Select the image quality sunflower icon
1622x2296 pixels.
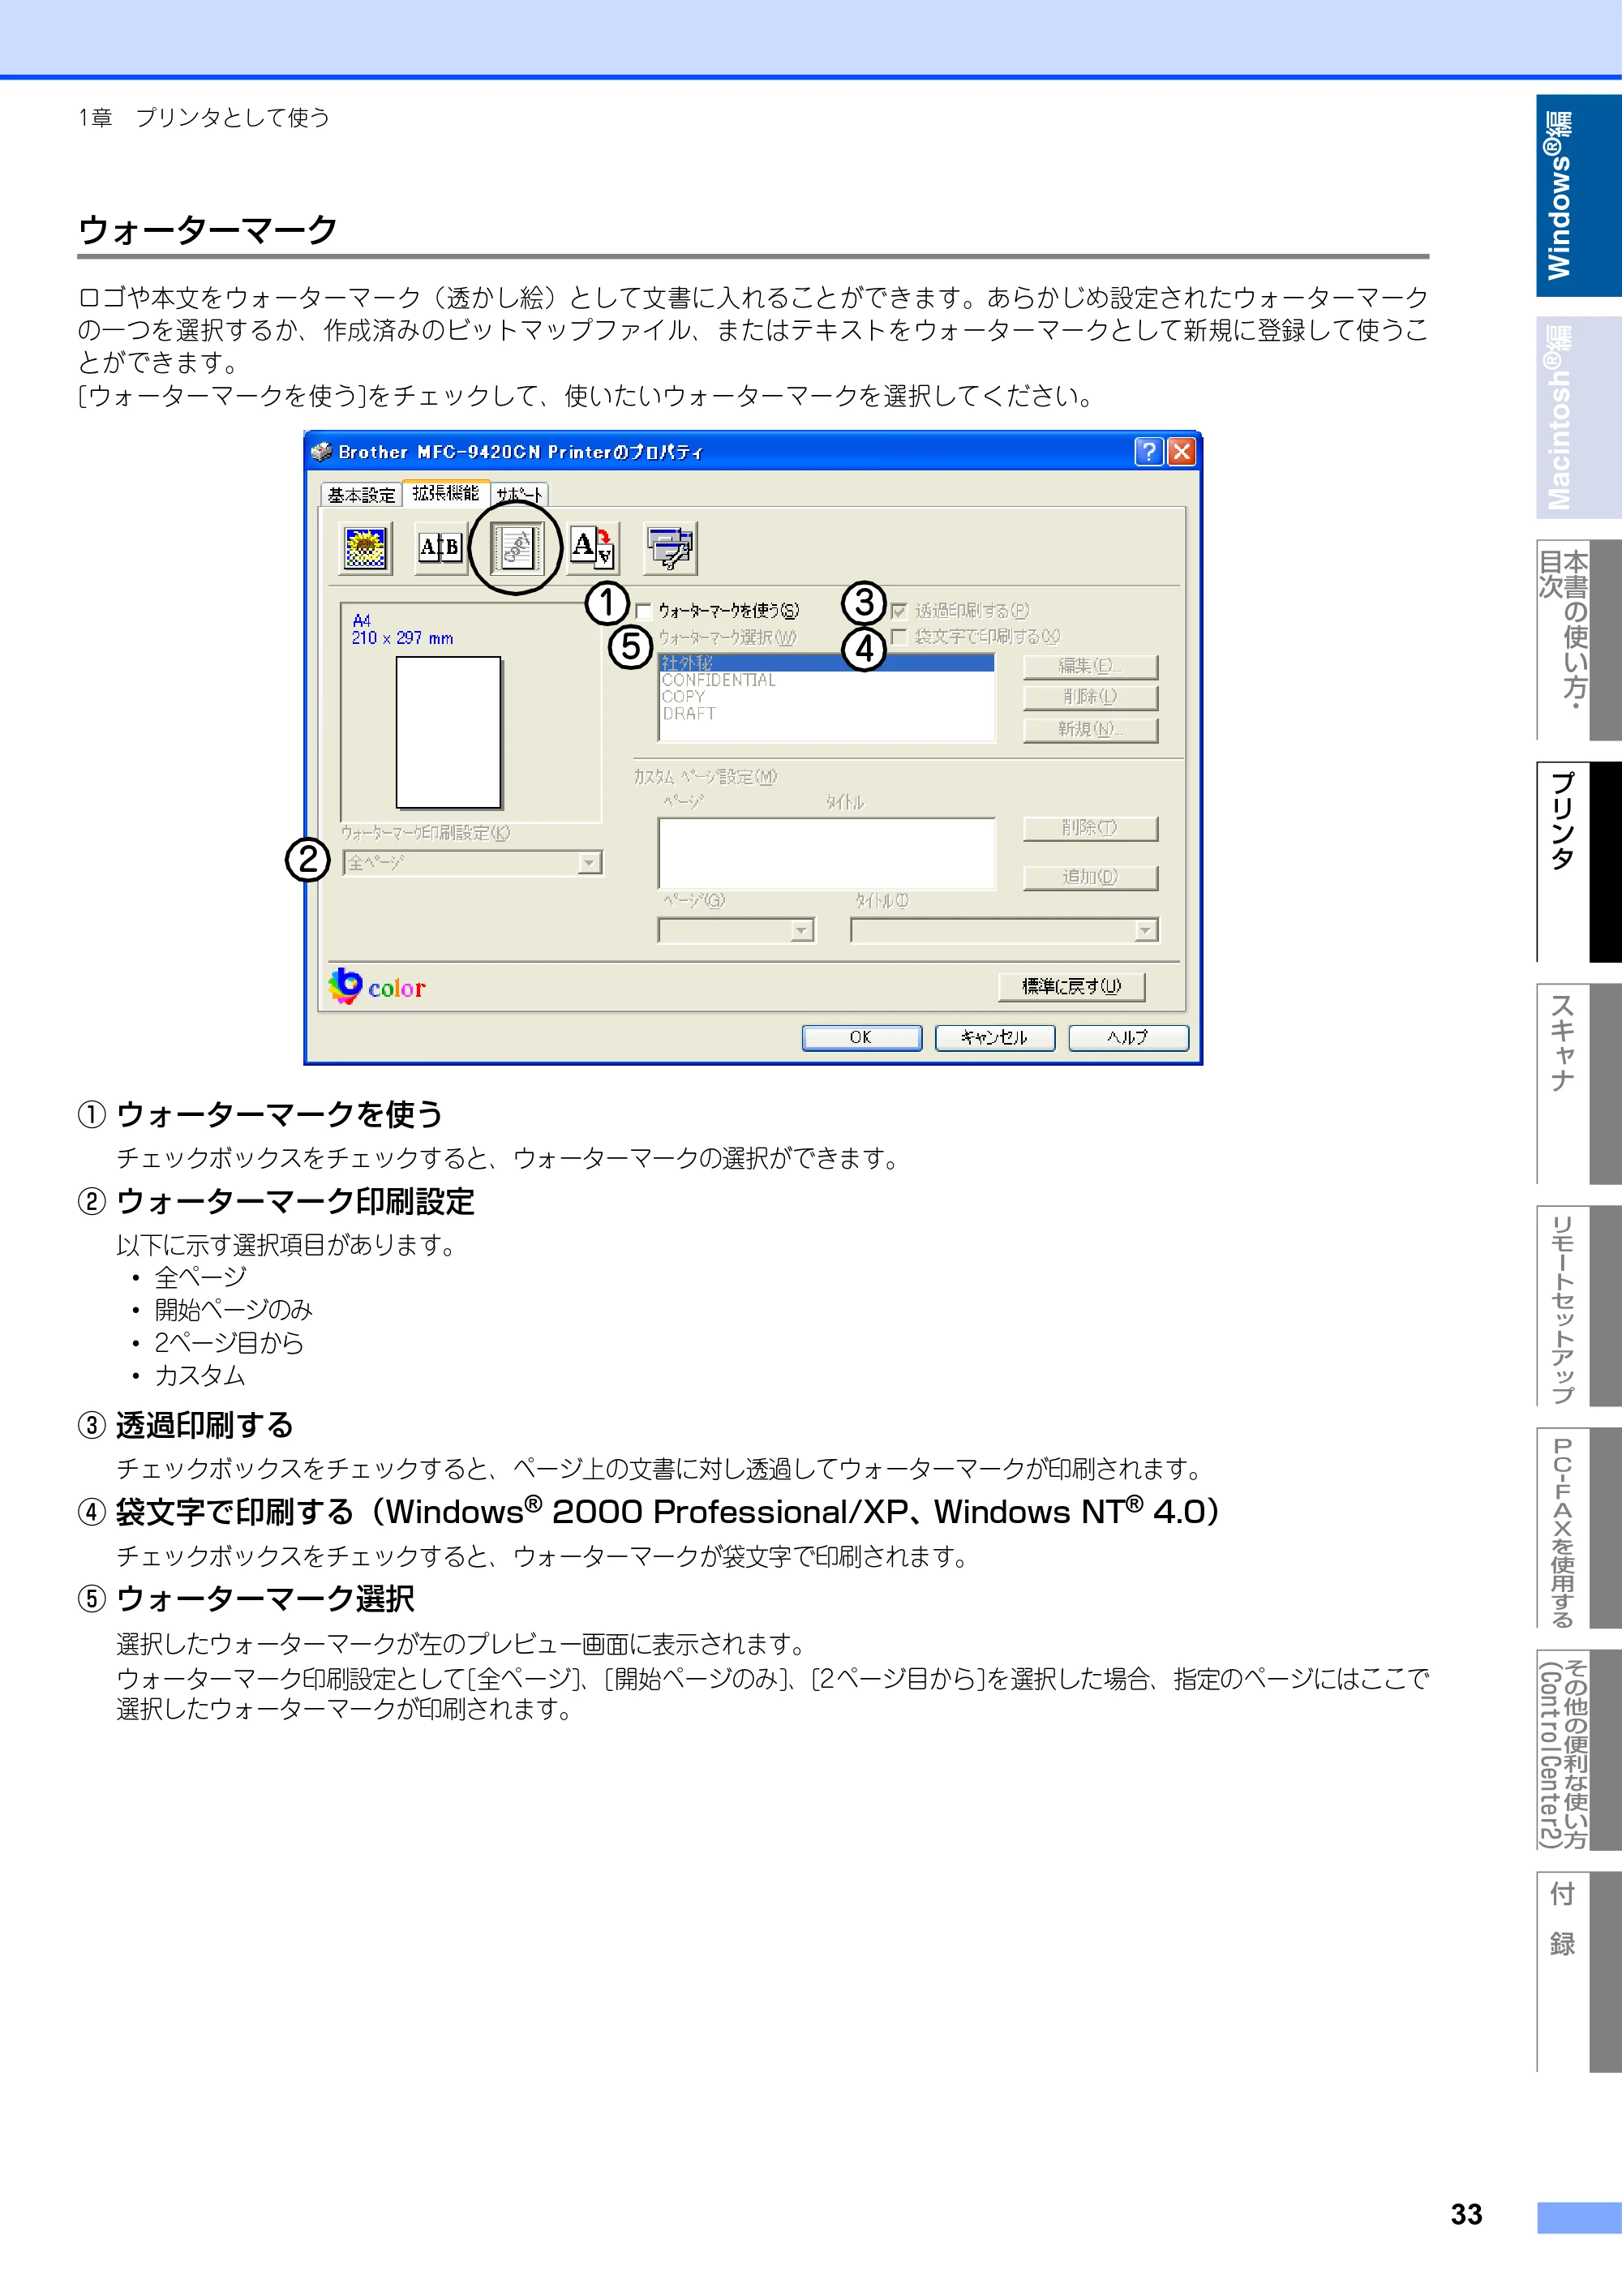[x=365, y=548]
